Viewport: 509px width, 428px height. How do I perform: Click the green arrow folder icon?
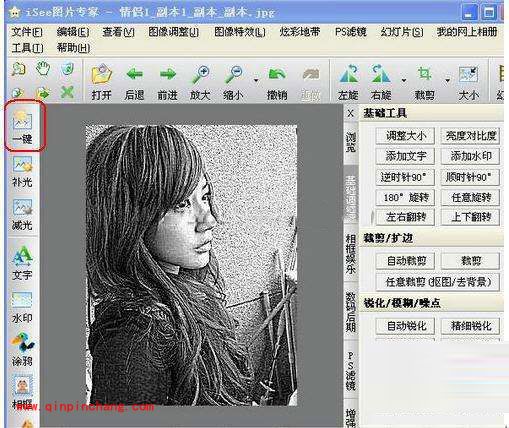(x=43, y=93)
